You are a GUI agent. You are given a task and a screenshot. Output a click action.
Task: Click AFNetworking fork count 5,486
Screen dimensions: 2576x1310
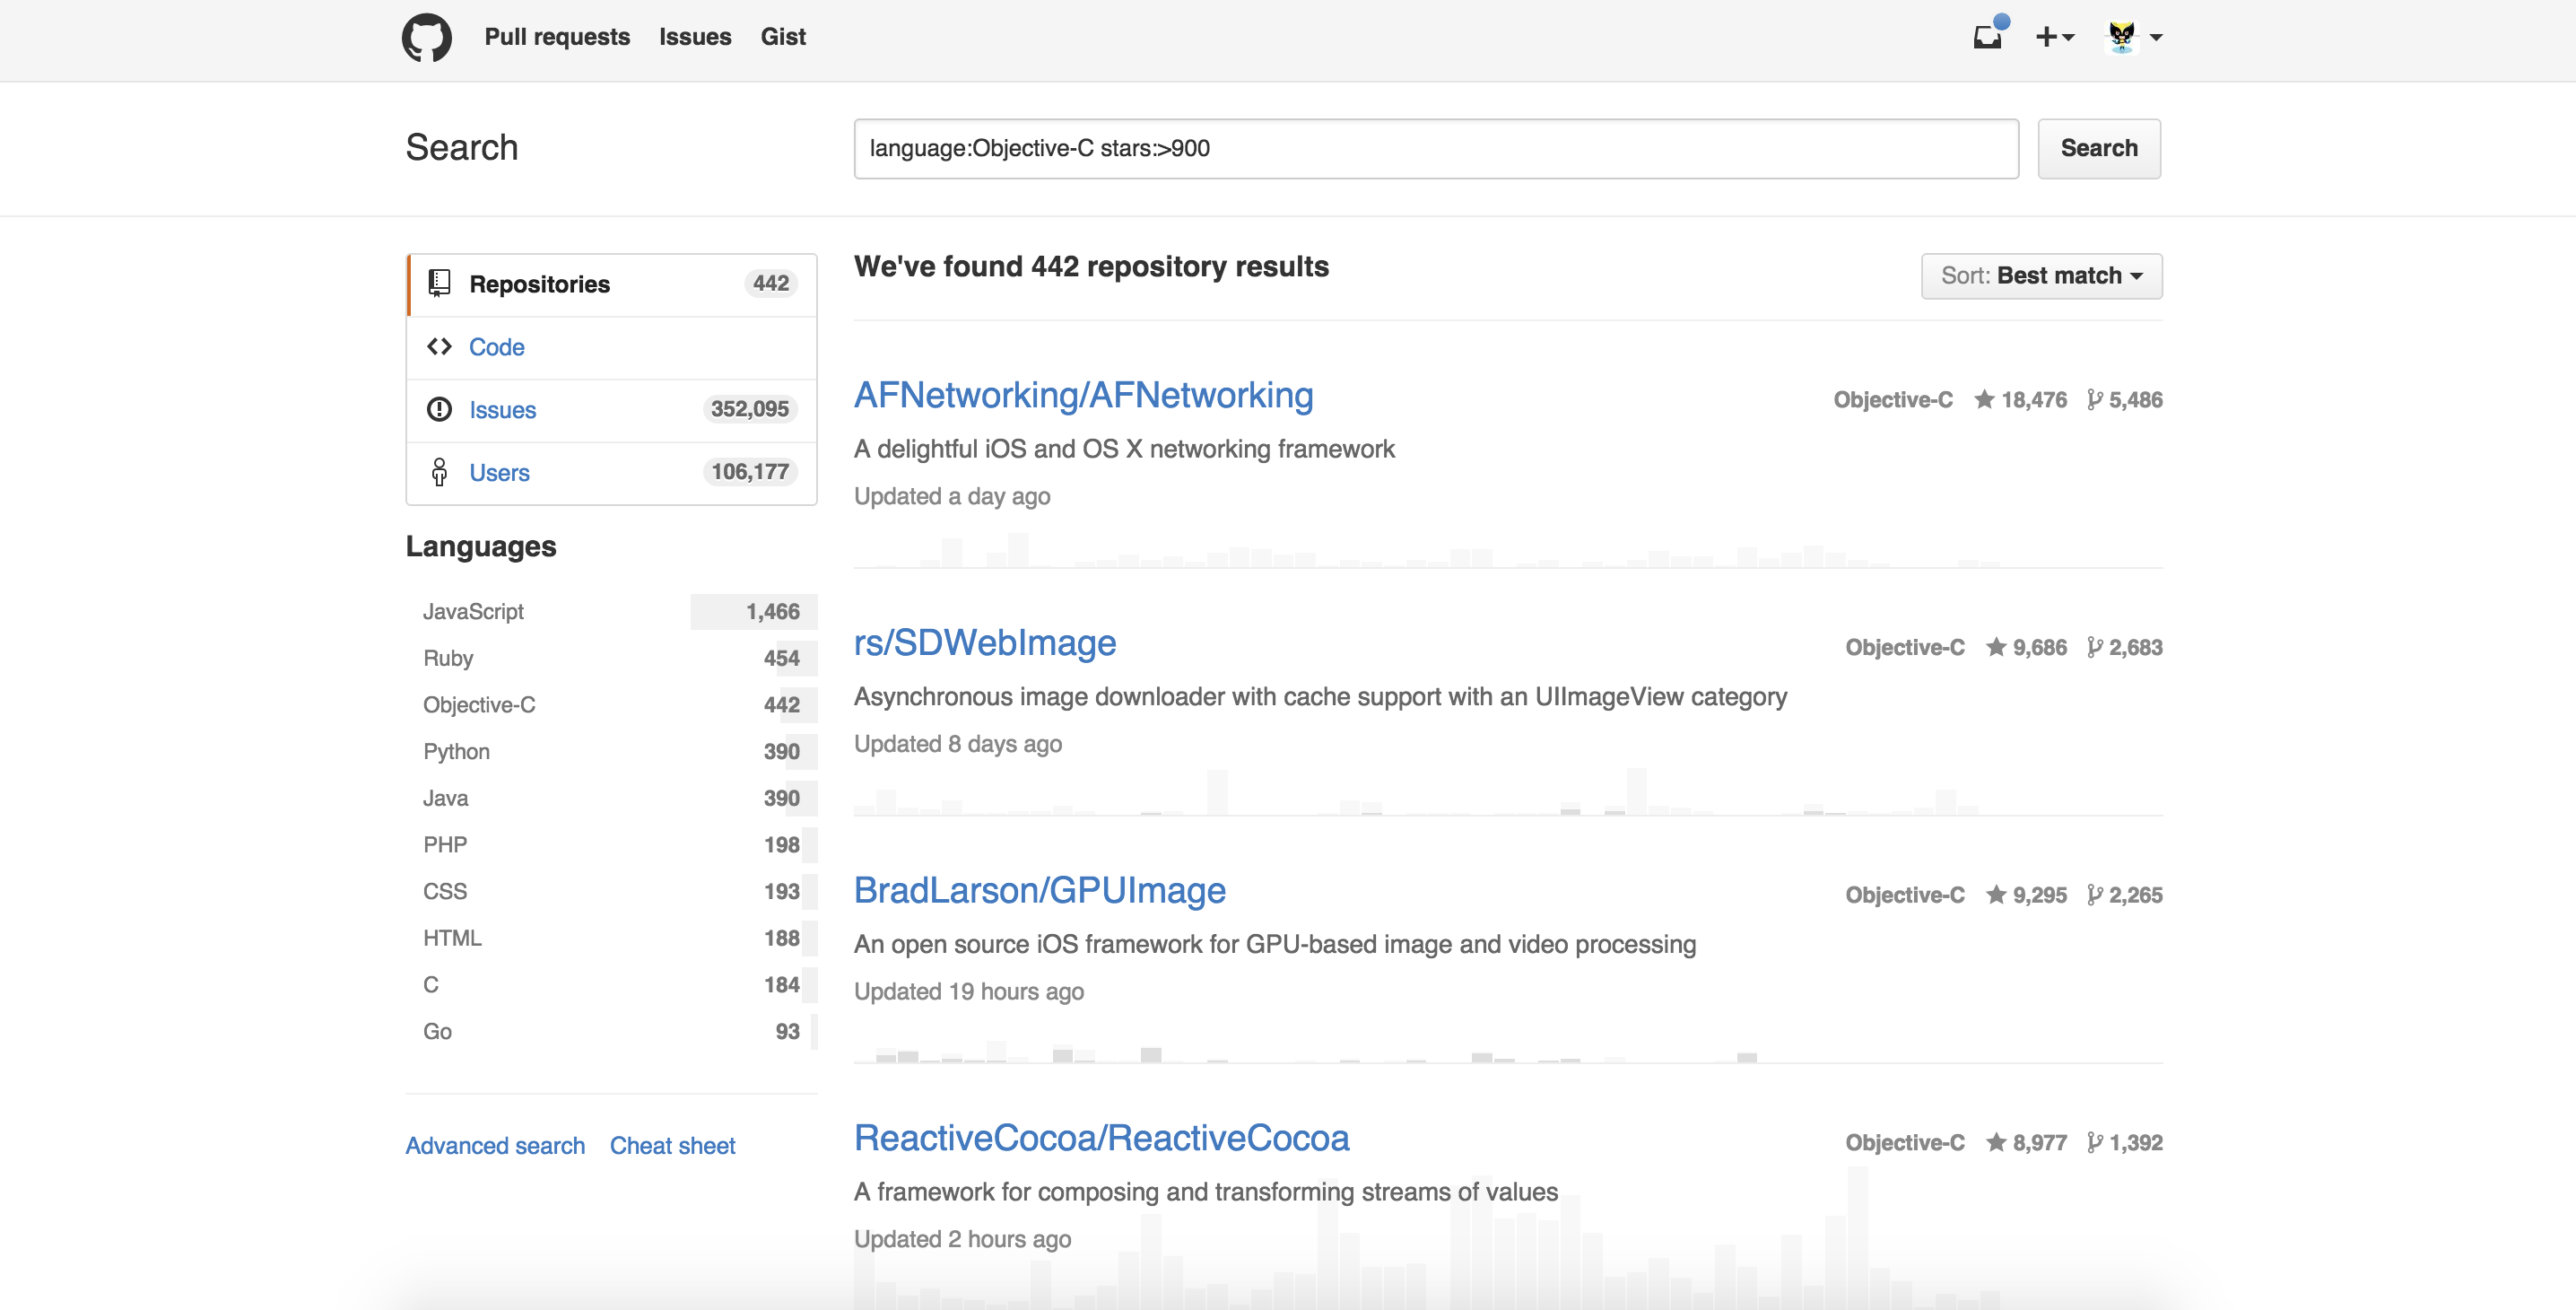pyautogui.click(x=2125, y=400)
